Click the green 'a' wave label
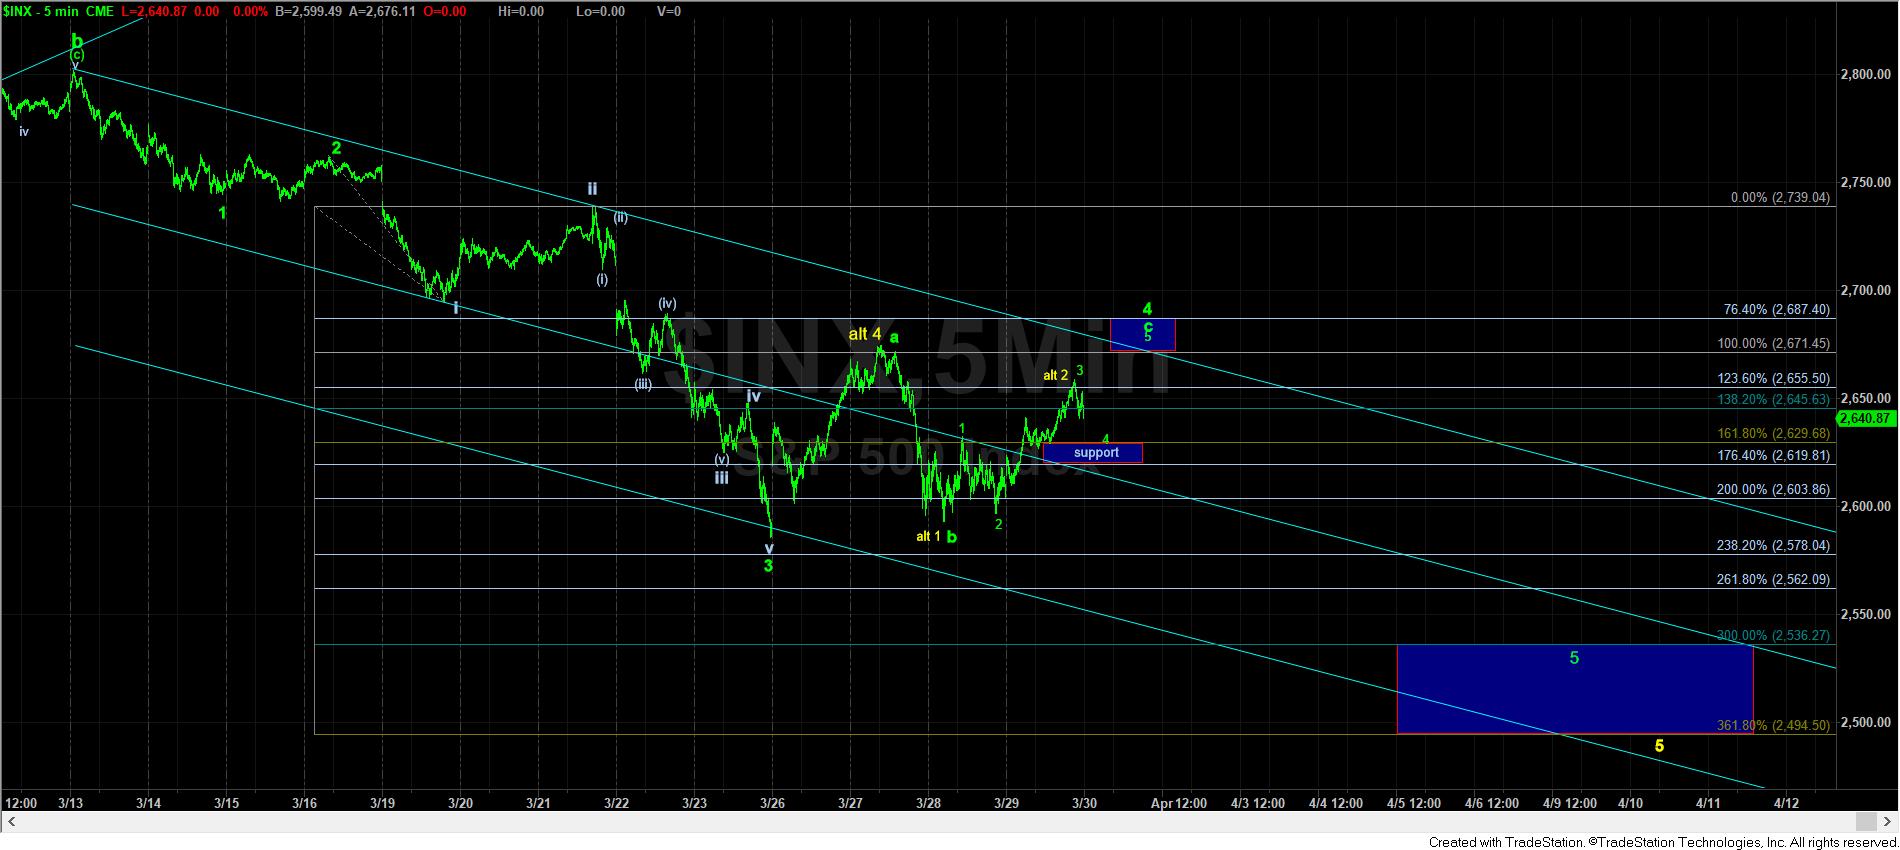1900x850 pixels. [894, 338]
